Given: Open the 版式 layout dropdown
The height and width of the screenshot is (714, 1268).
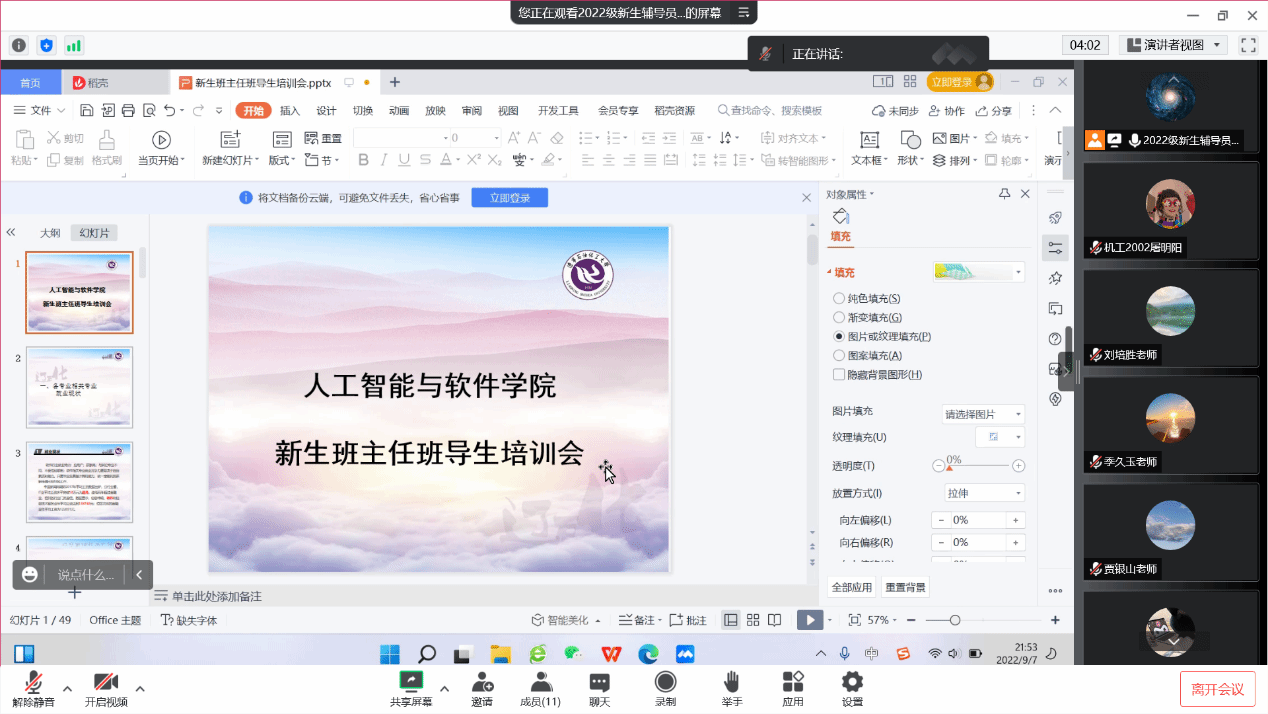Looking at the screenshot, I should click(281, 160).
